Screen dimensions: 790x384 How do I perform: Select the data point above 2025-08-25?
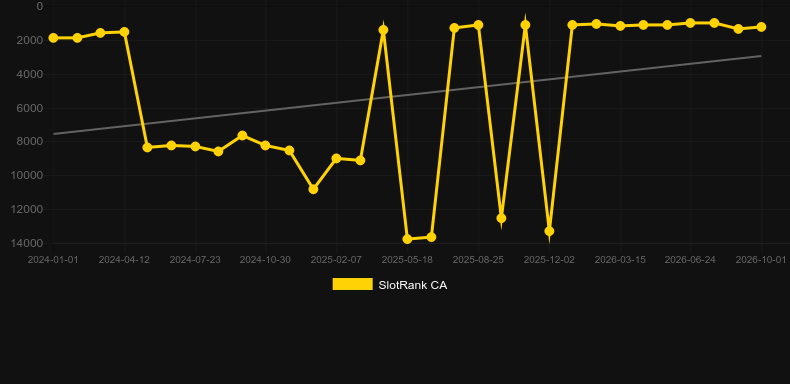coord(478,25)
